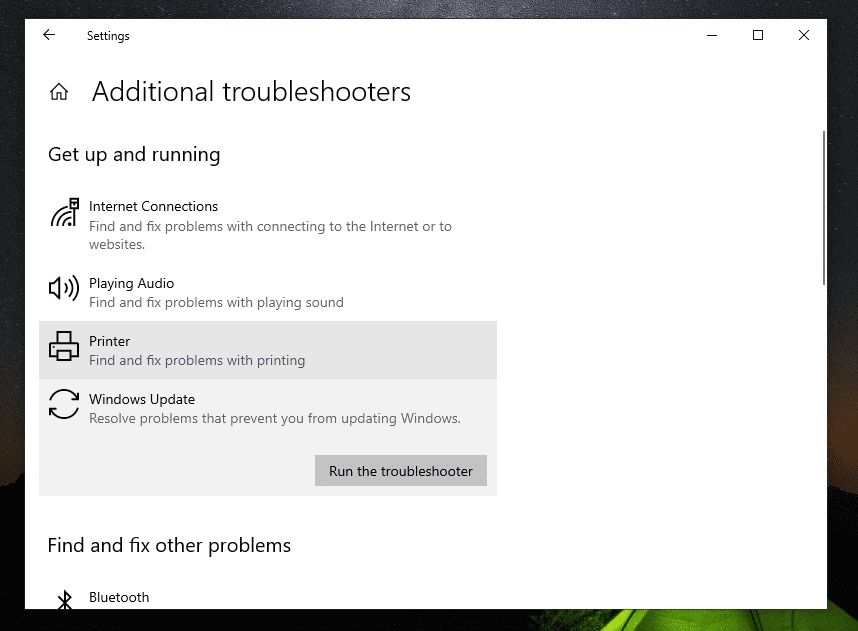Click the back arrow in the title bar
Screen dimensions: 858x631
[x=49, y=35]
